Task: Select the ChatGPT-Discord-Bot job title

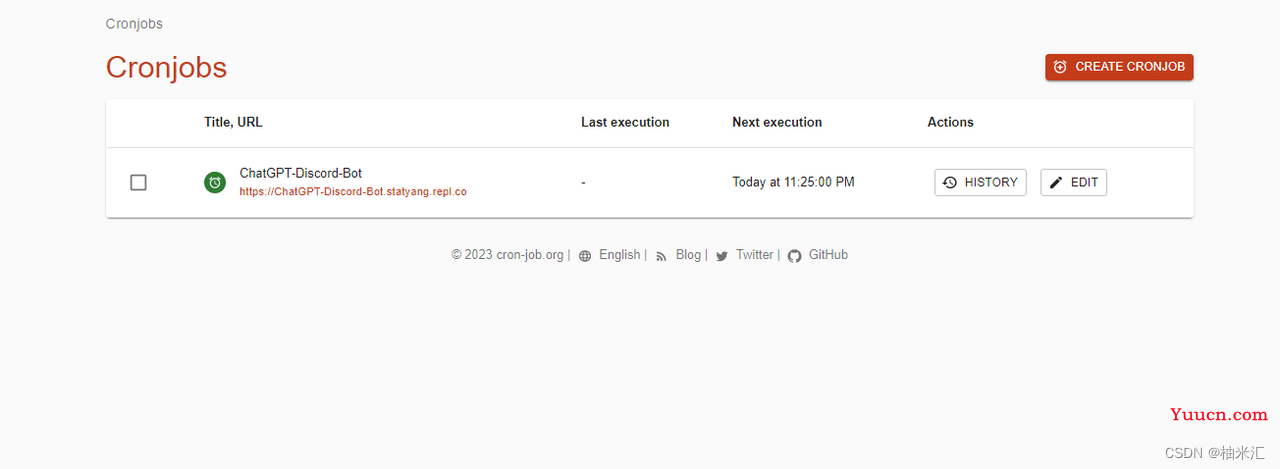Action: 301,173
